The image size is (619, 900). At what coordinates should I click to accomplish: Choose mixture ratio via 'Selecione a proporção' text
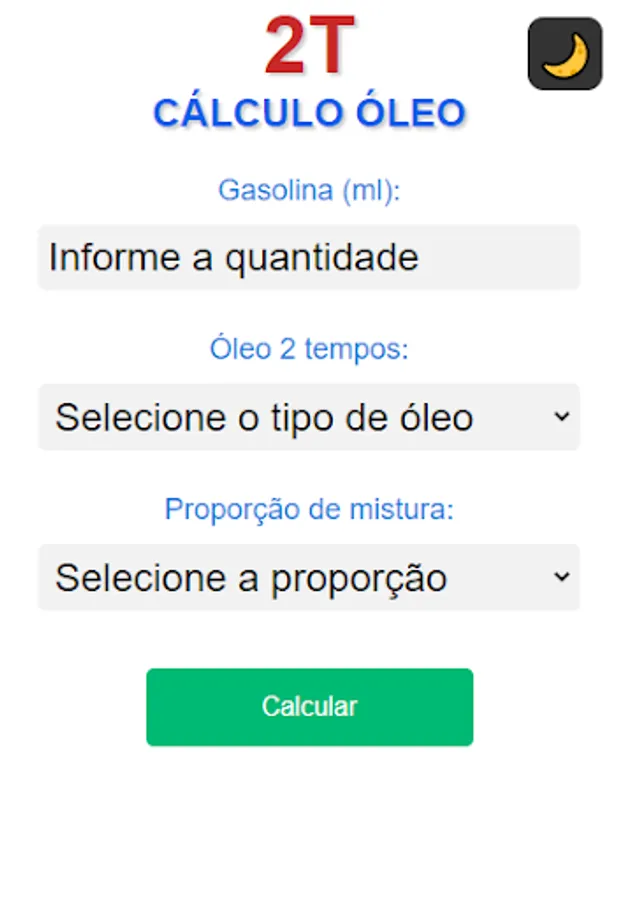251,578
